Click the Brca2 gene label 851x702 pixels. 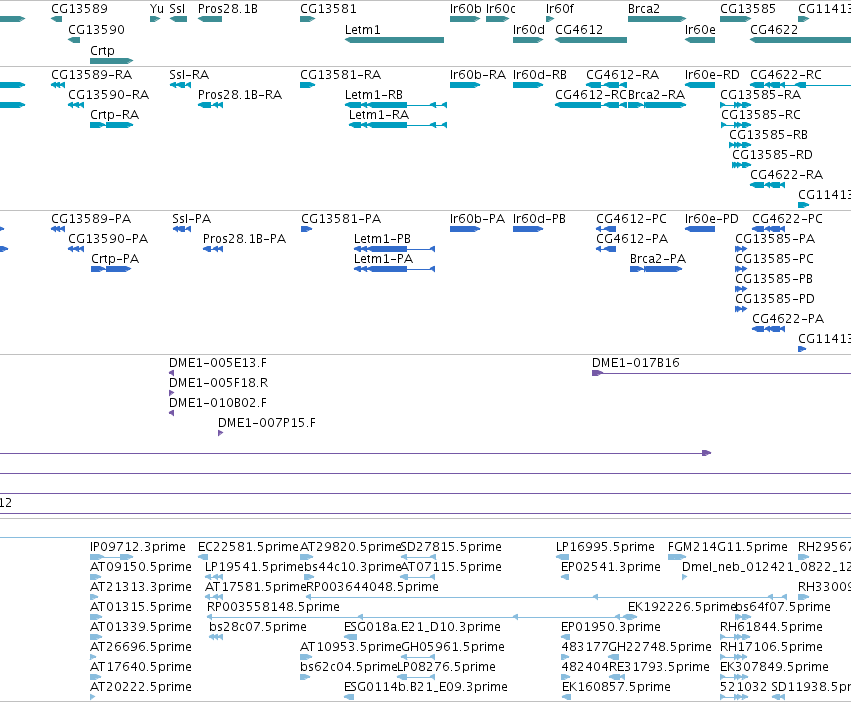click(x=644, y=9)
